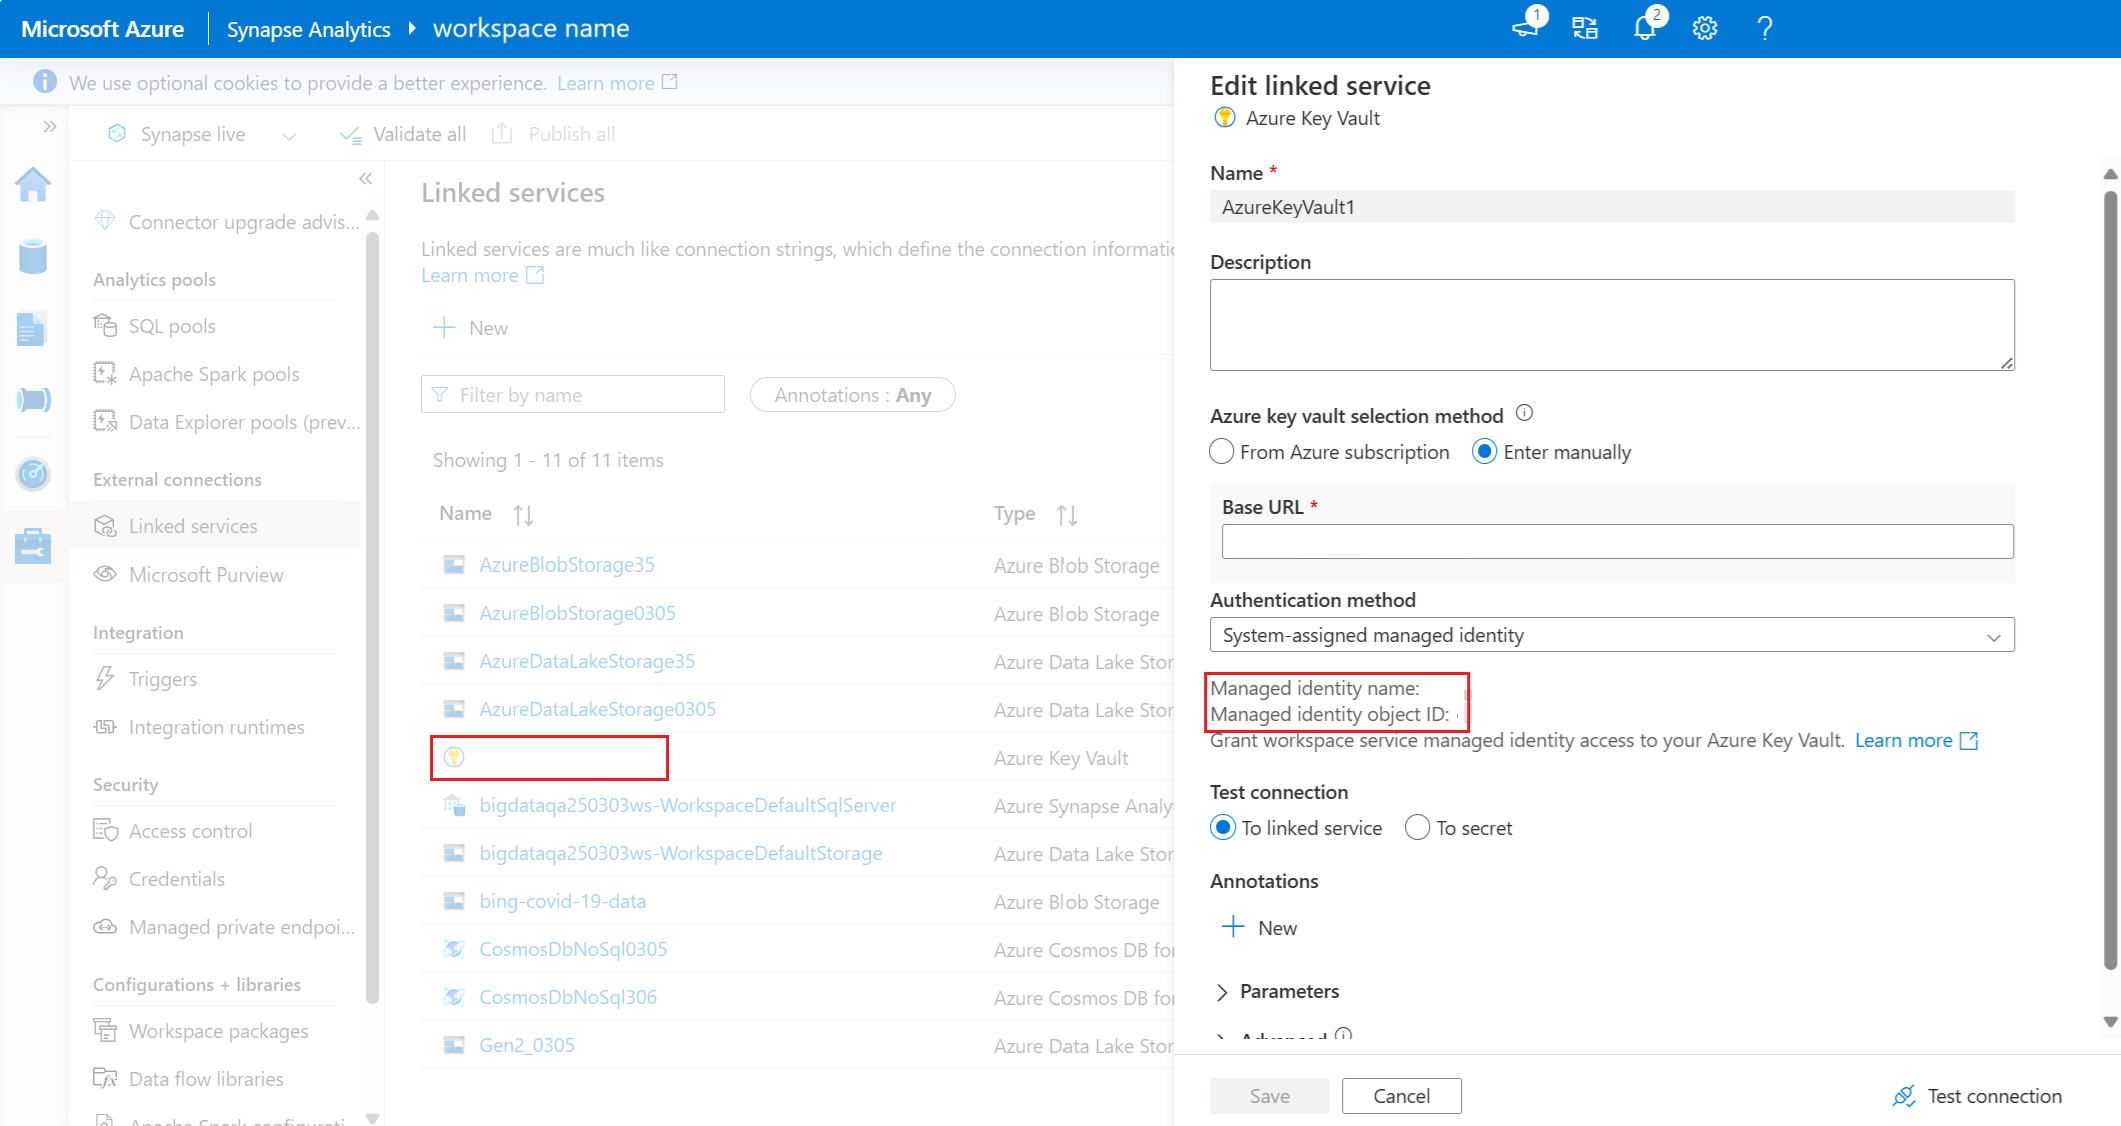
Task: Open the Home hub in the sidebar
Action: point(34,185)
